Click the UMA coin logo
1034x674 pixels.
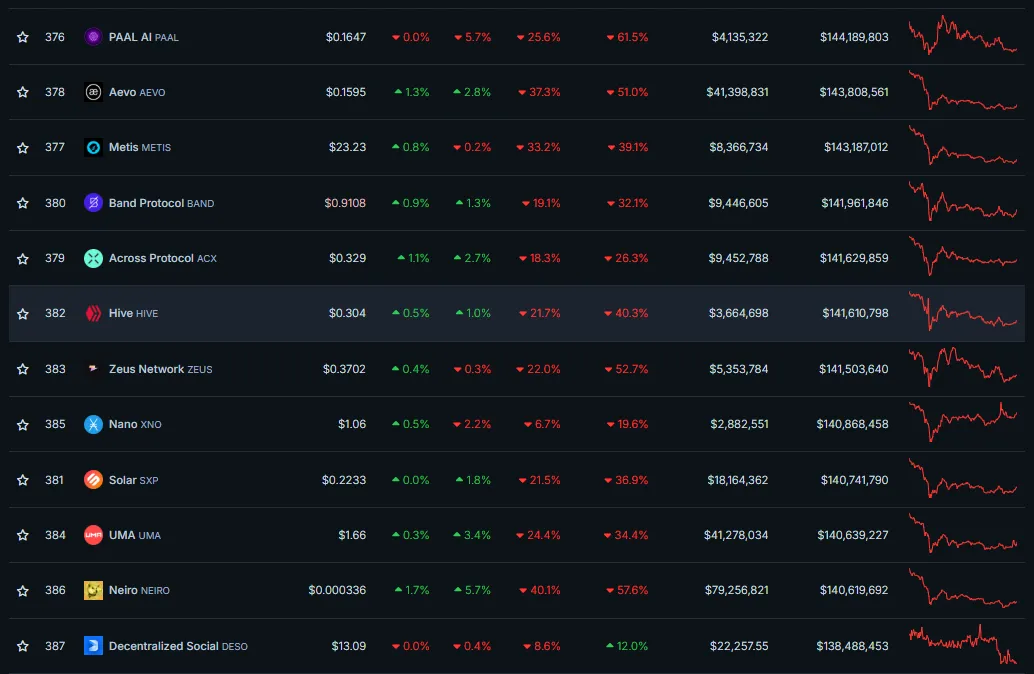coord(93,535)
